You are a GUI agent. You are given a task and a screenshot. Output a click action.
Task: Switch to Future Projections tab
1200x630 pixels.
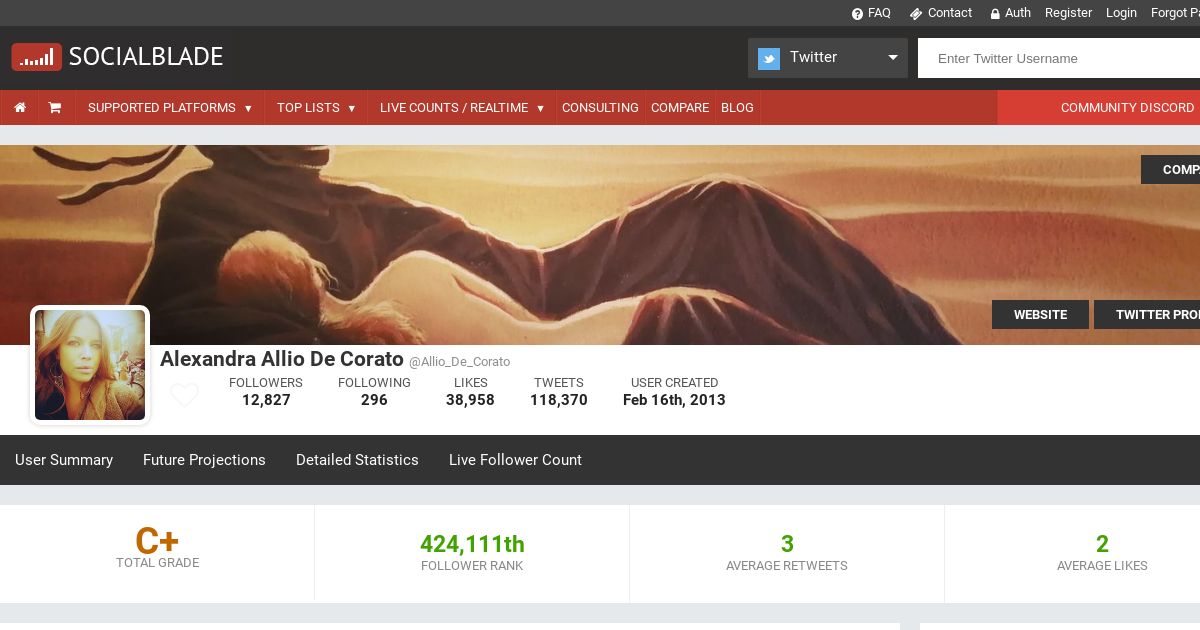click(x=204, y=460)
